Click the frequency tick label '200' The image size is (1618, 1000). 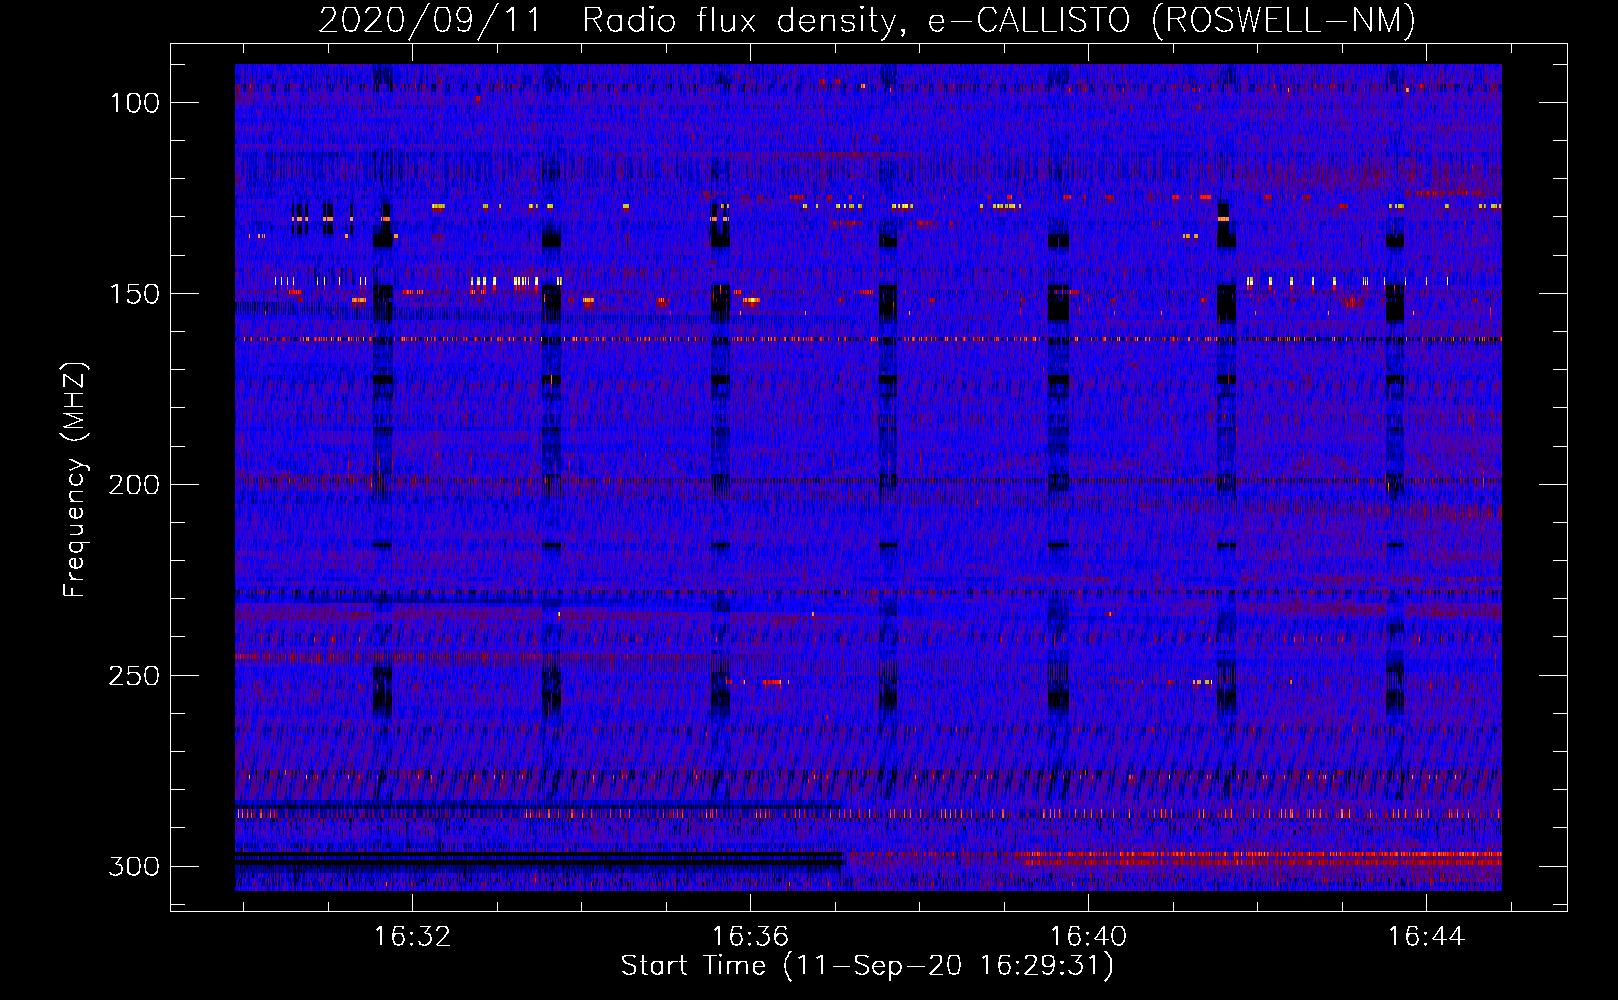coord(134,485)
